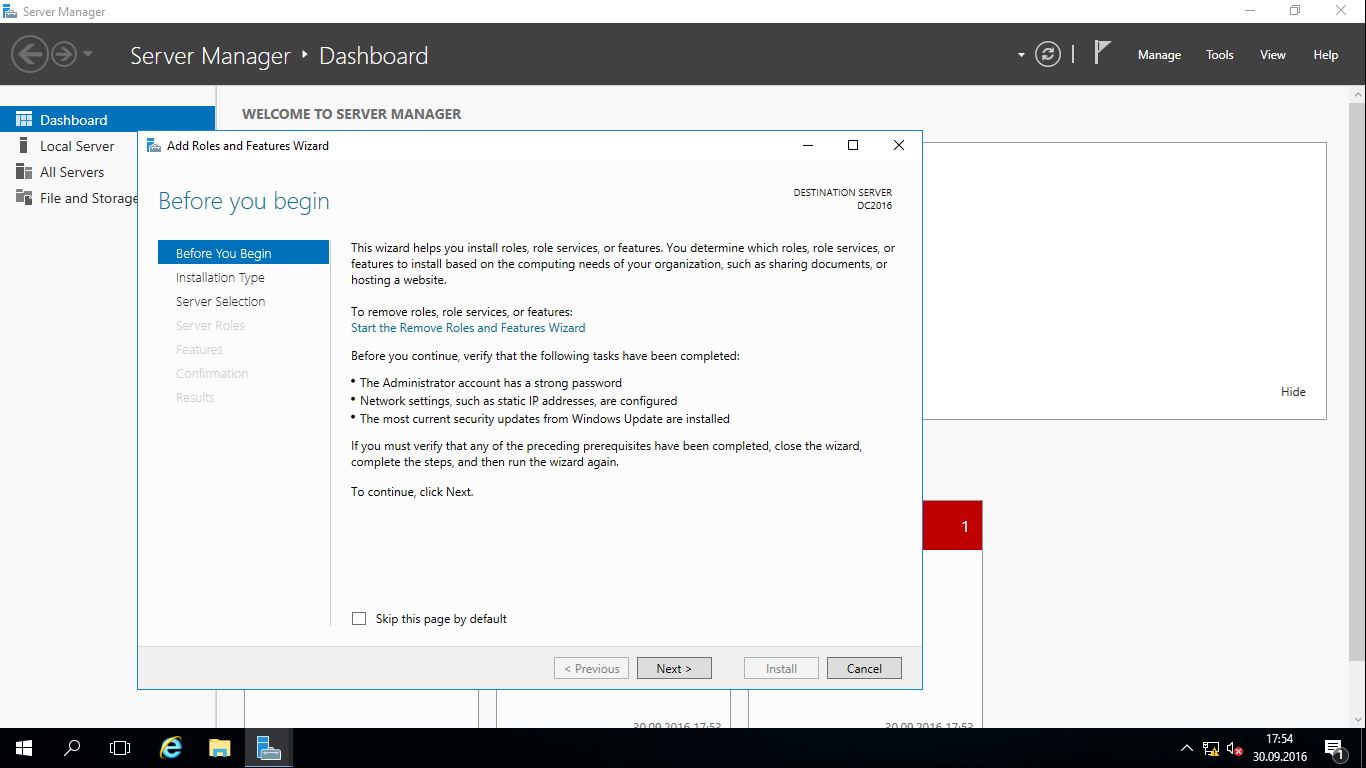The width and height of the screenshot is (1366, 768).
Task: Go to the Before You Begin step
Action: point(243,253)
